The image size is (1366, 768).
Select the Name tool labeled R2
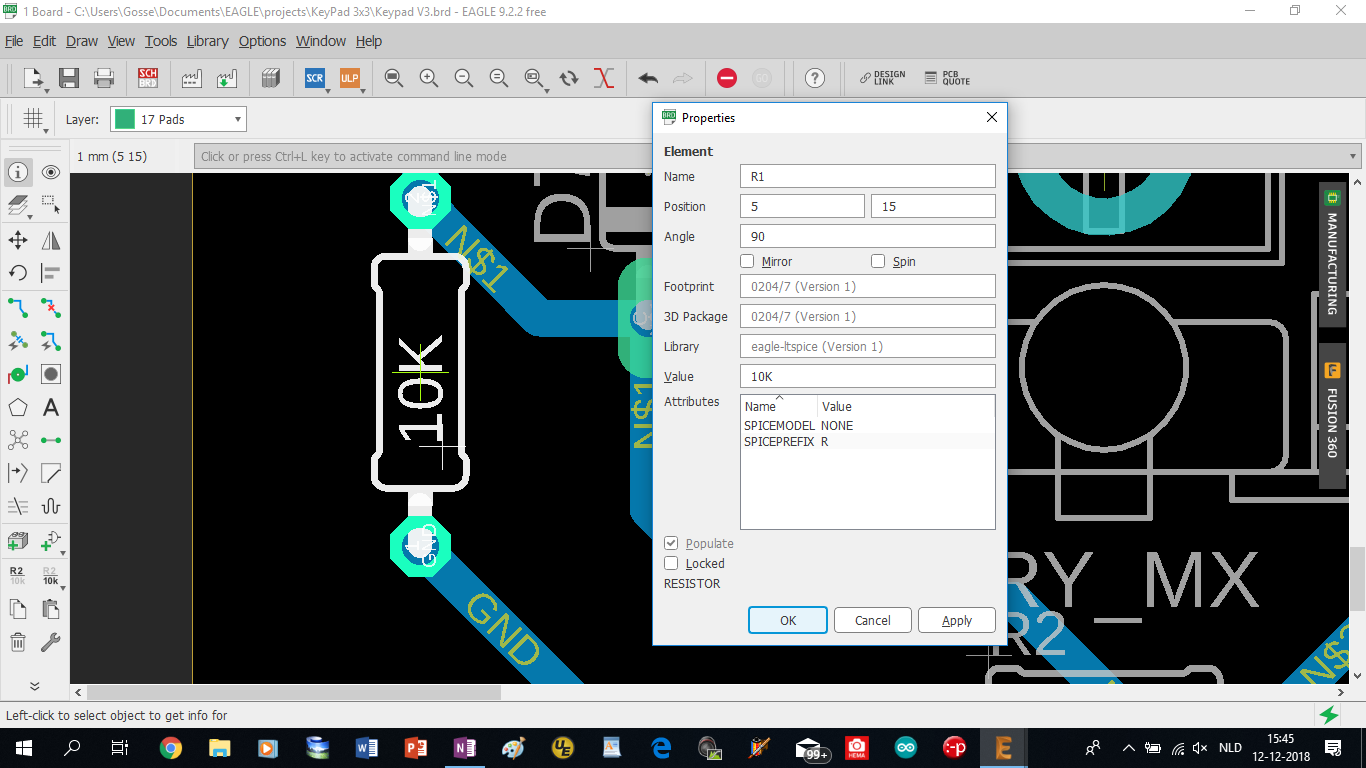18,575
